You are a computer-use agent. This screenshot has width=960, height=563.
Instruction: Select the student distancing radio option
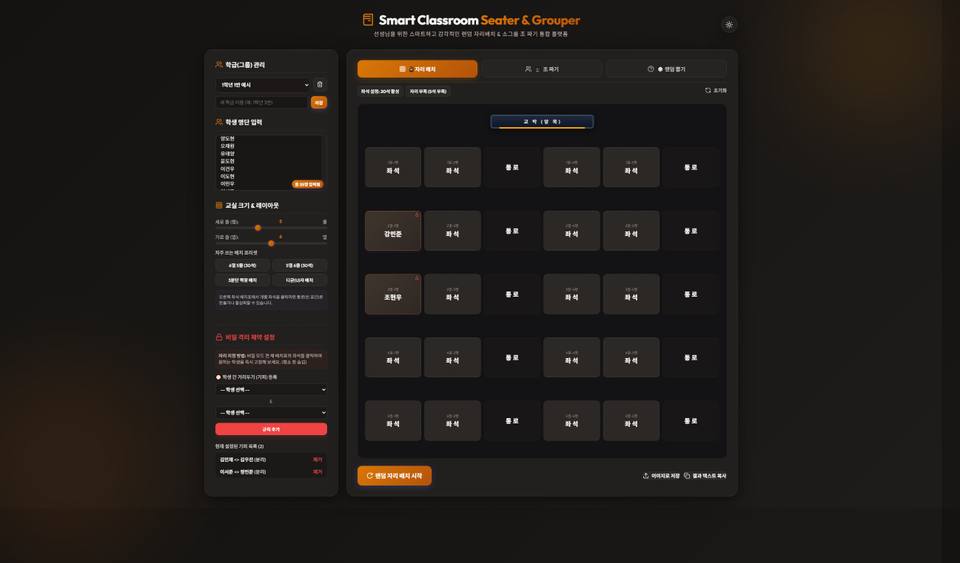(x=218, y=377)
